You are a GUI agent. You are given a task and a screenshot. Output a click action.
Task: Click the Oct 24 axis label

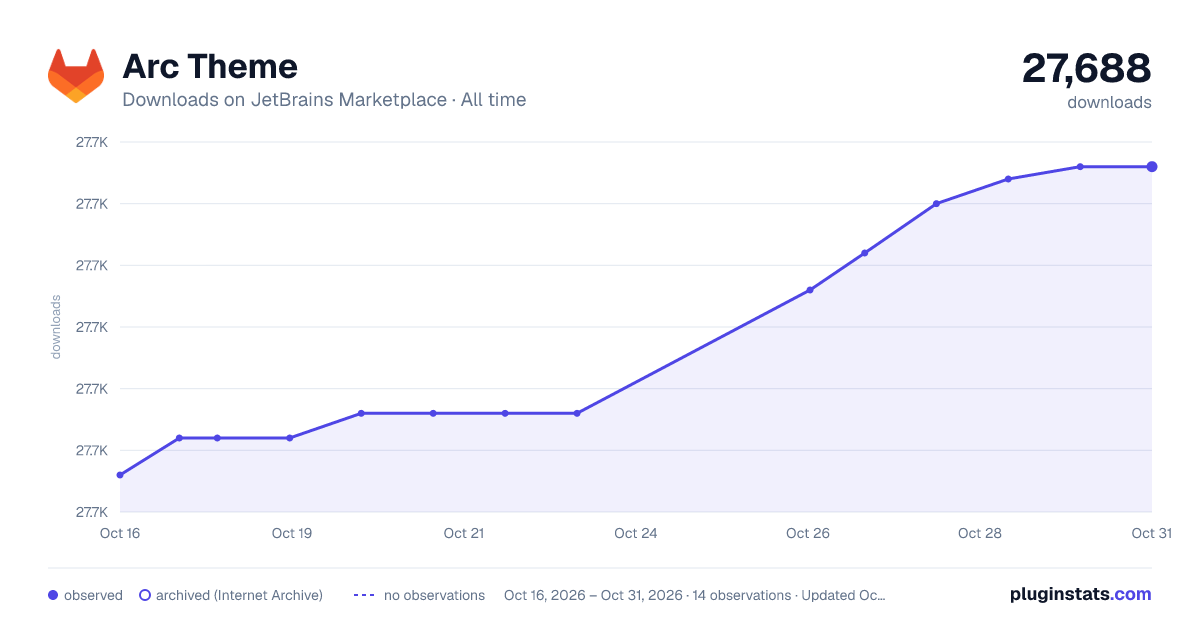tap(636, 533)
